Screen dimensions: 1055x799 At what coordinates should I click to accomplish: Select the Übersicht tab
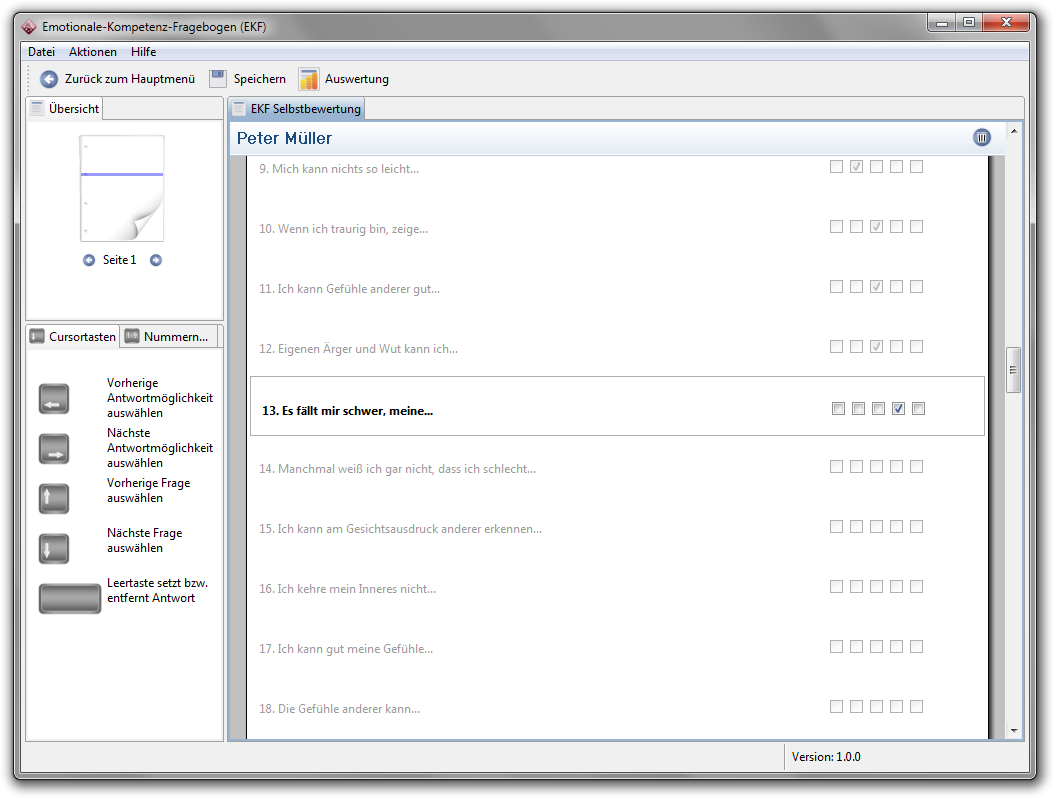[65, 108]
